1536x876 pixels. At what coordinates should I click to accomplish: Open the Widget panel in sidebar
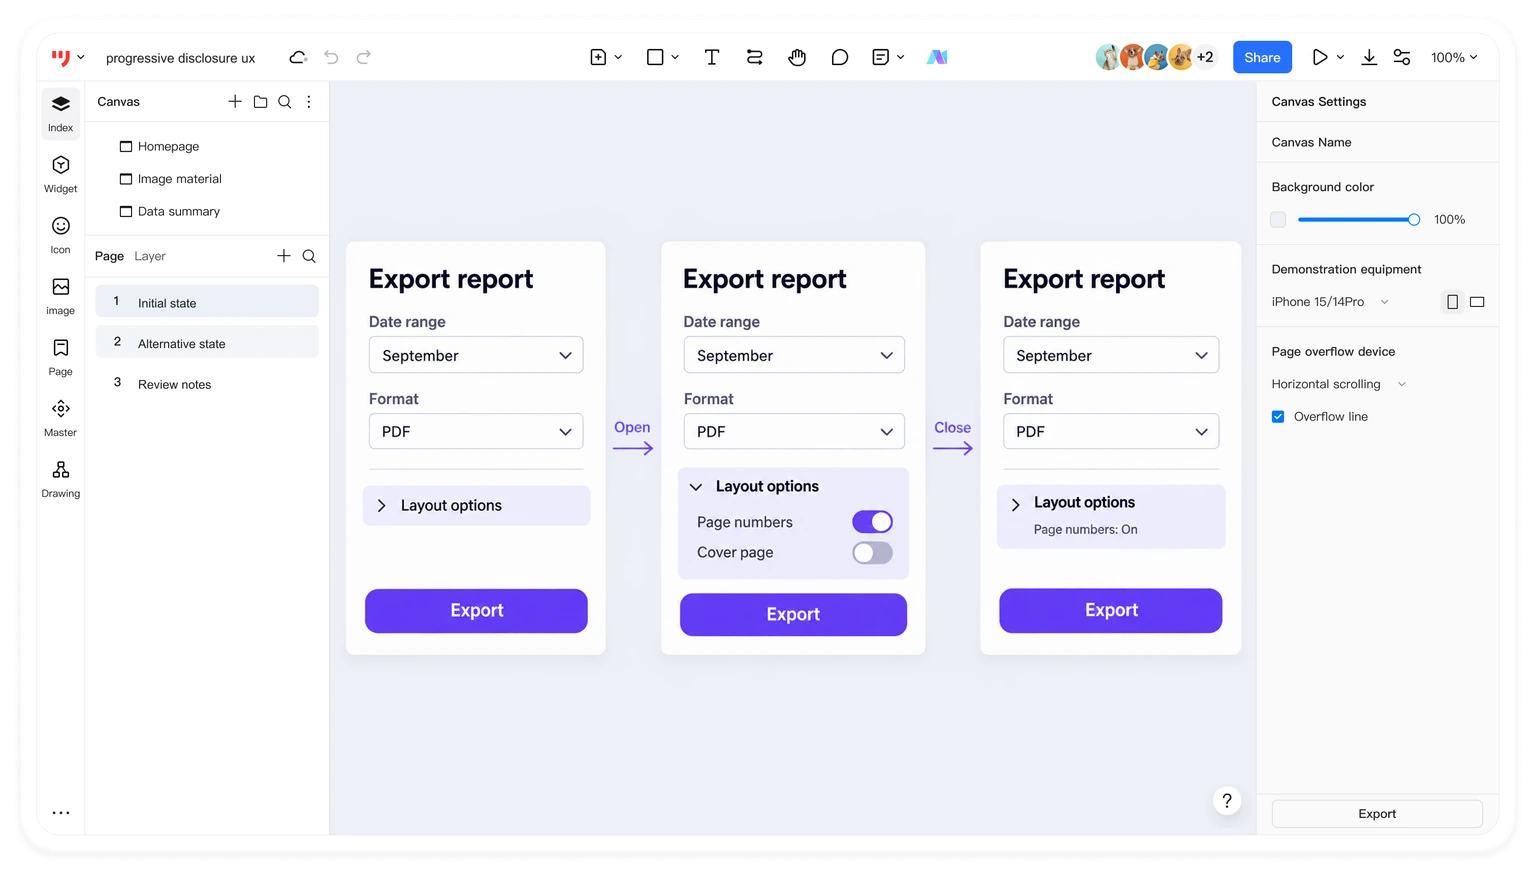coord(61,174)
